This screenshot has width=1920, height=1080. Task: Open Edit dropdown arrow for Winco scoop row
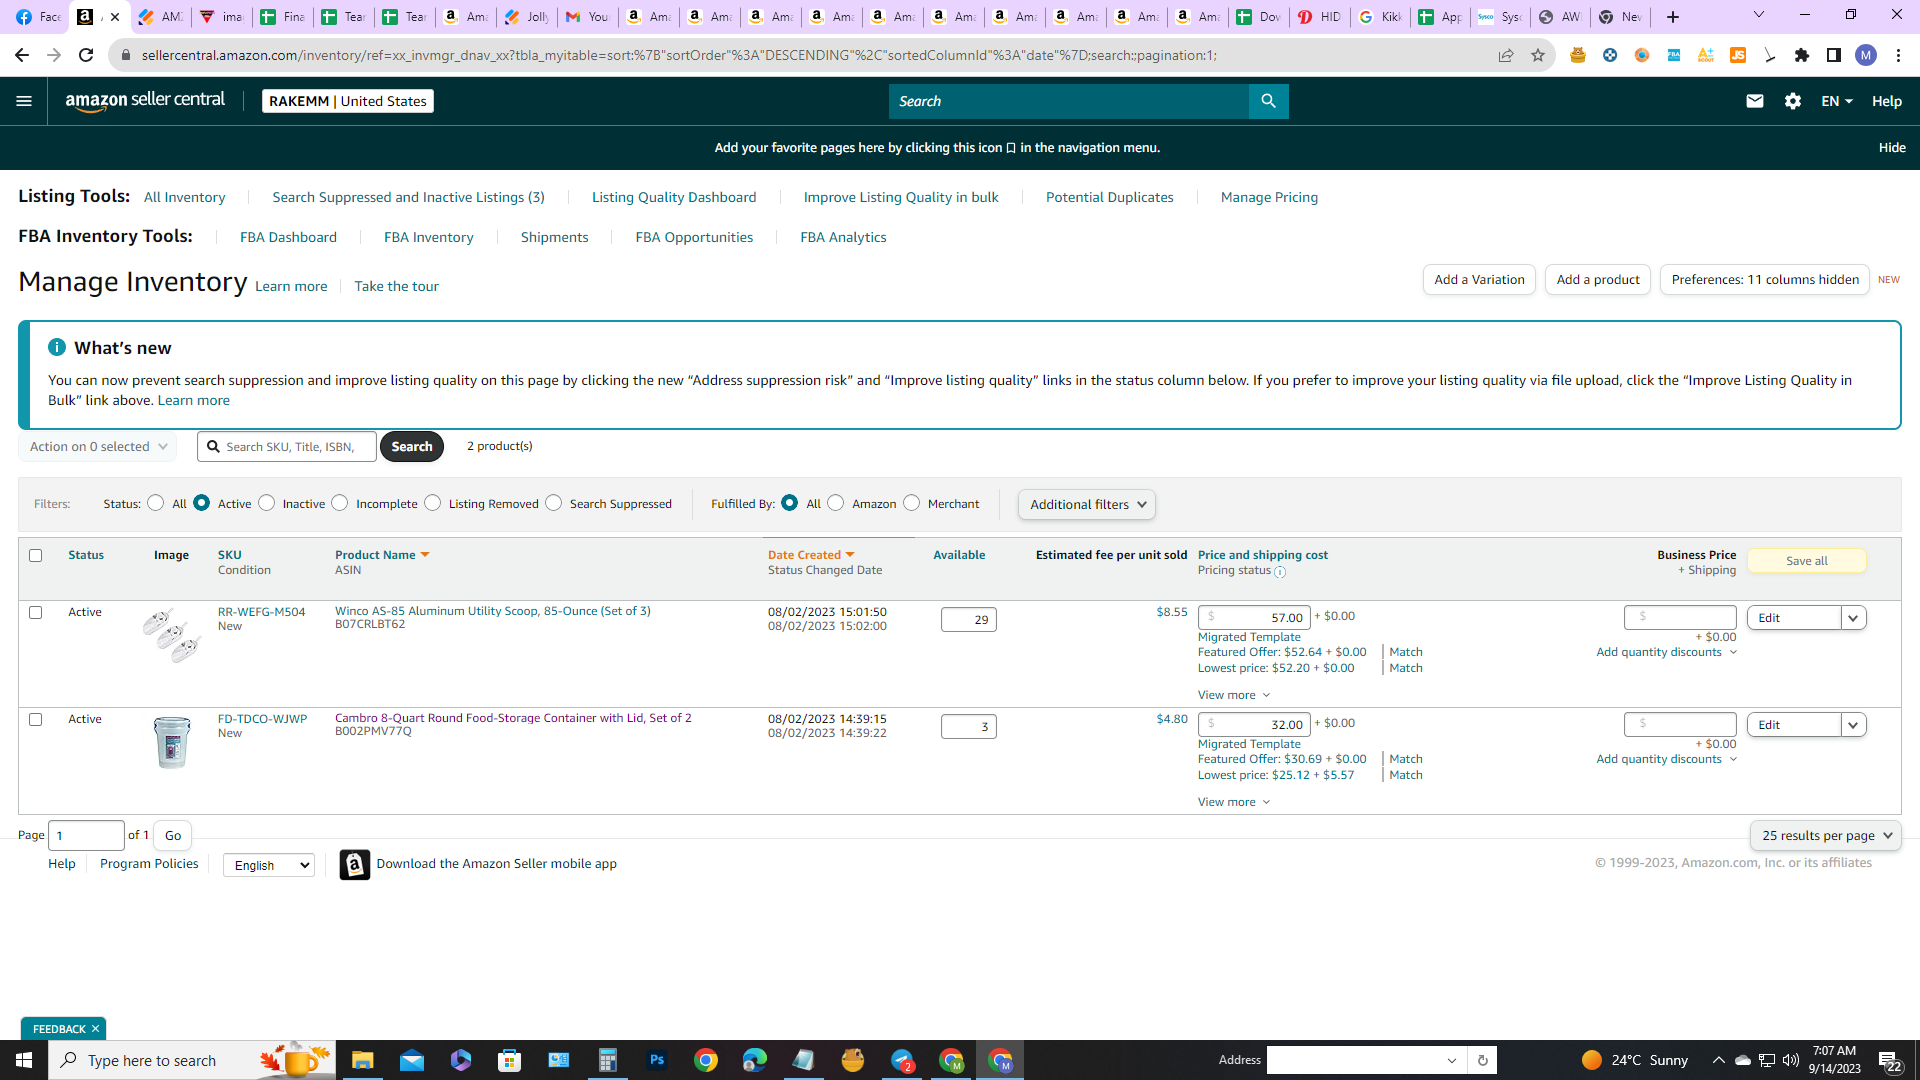[1853, 618]
